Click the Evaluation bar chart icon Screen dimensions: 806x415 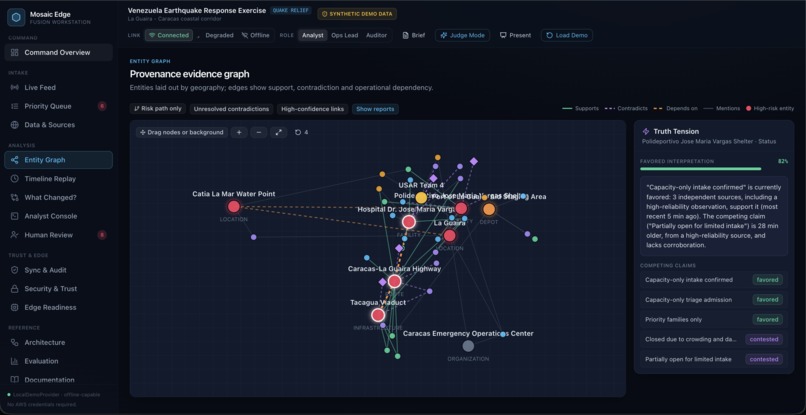click(14, 361)
